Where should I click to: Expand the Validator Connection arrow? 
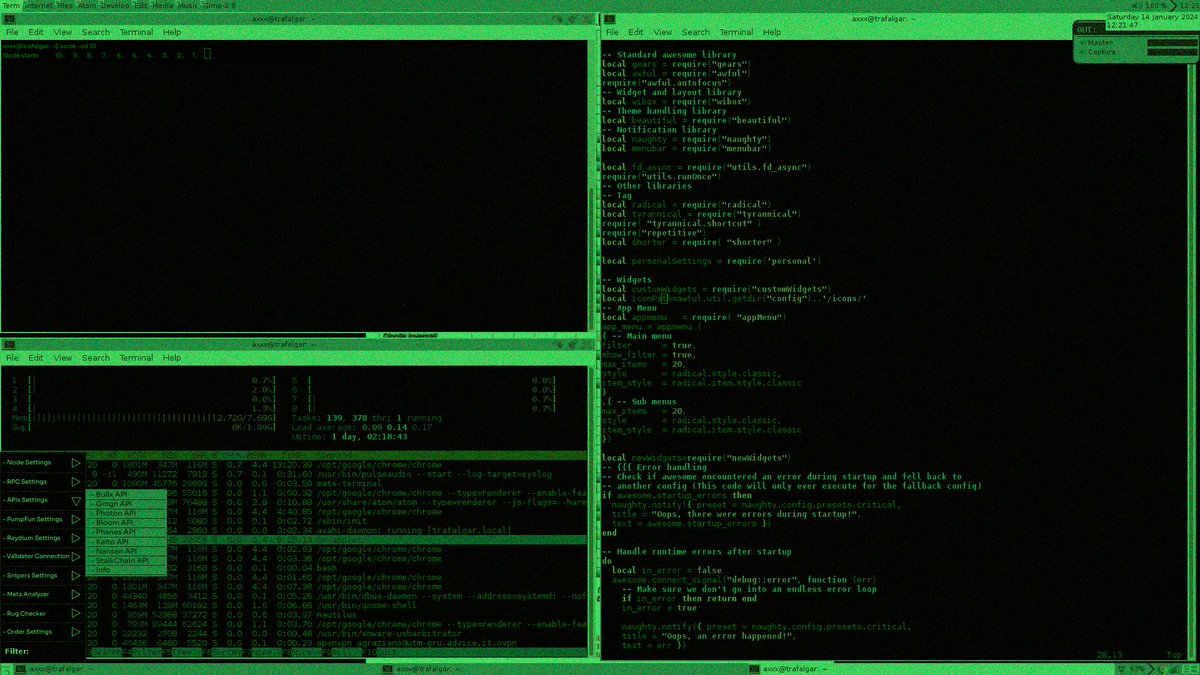click(76, 556)
